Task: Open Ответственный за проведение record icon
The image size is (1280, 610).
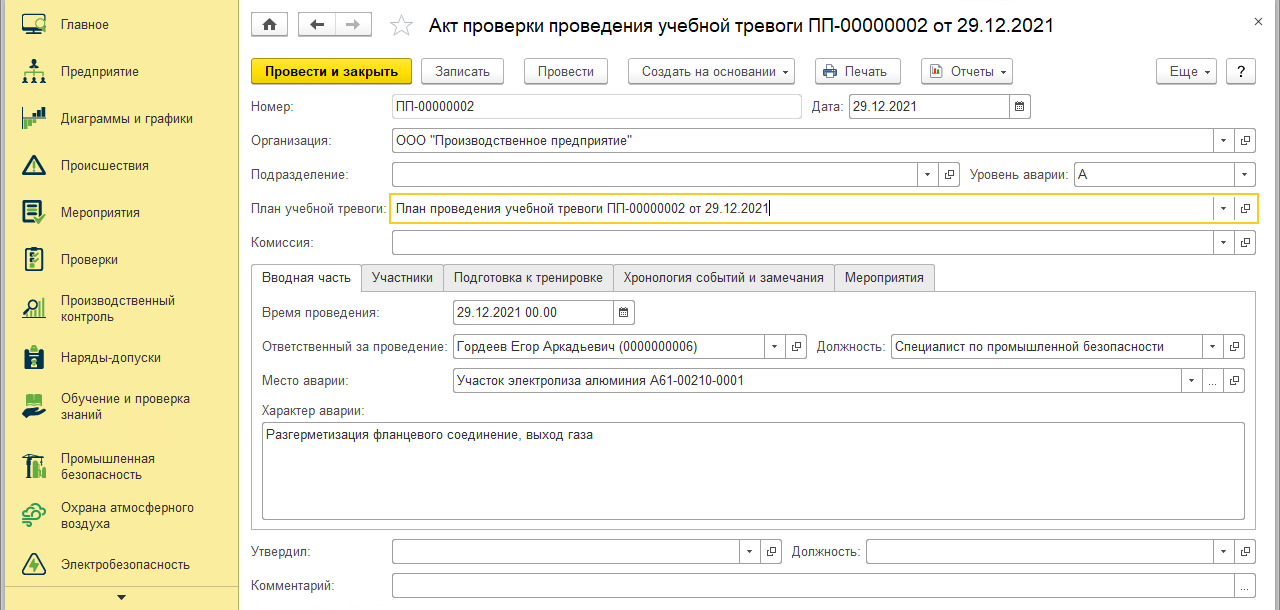Action: click(797, 347)
